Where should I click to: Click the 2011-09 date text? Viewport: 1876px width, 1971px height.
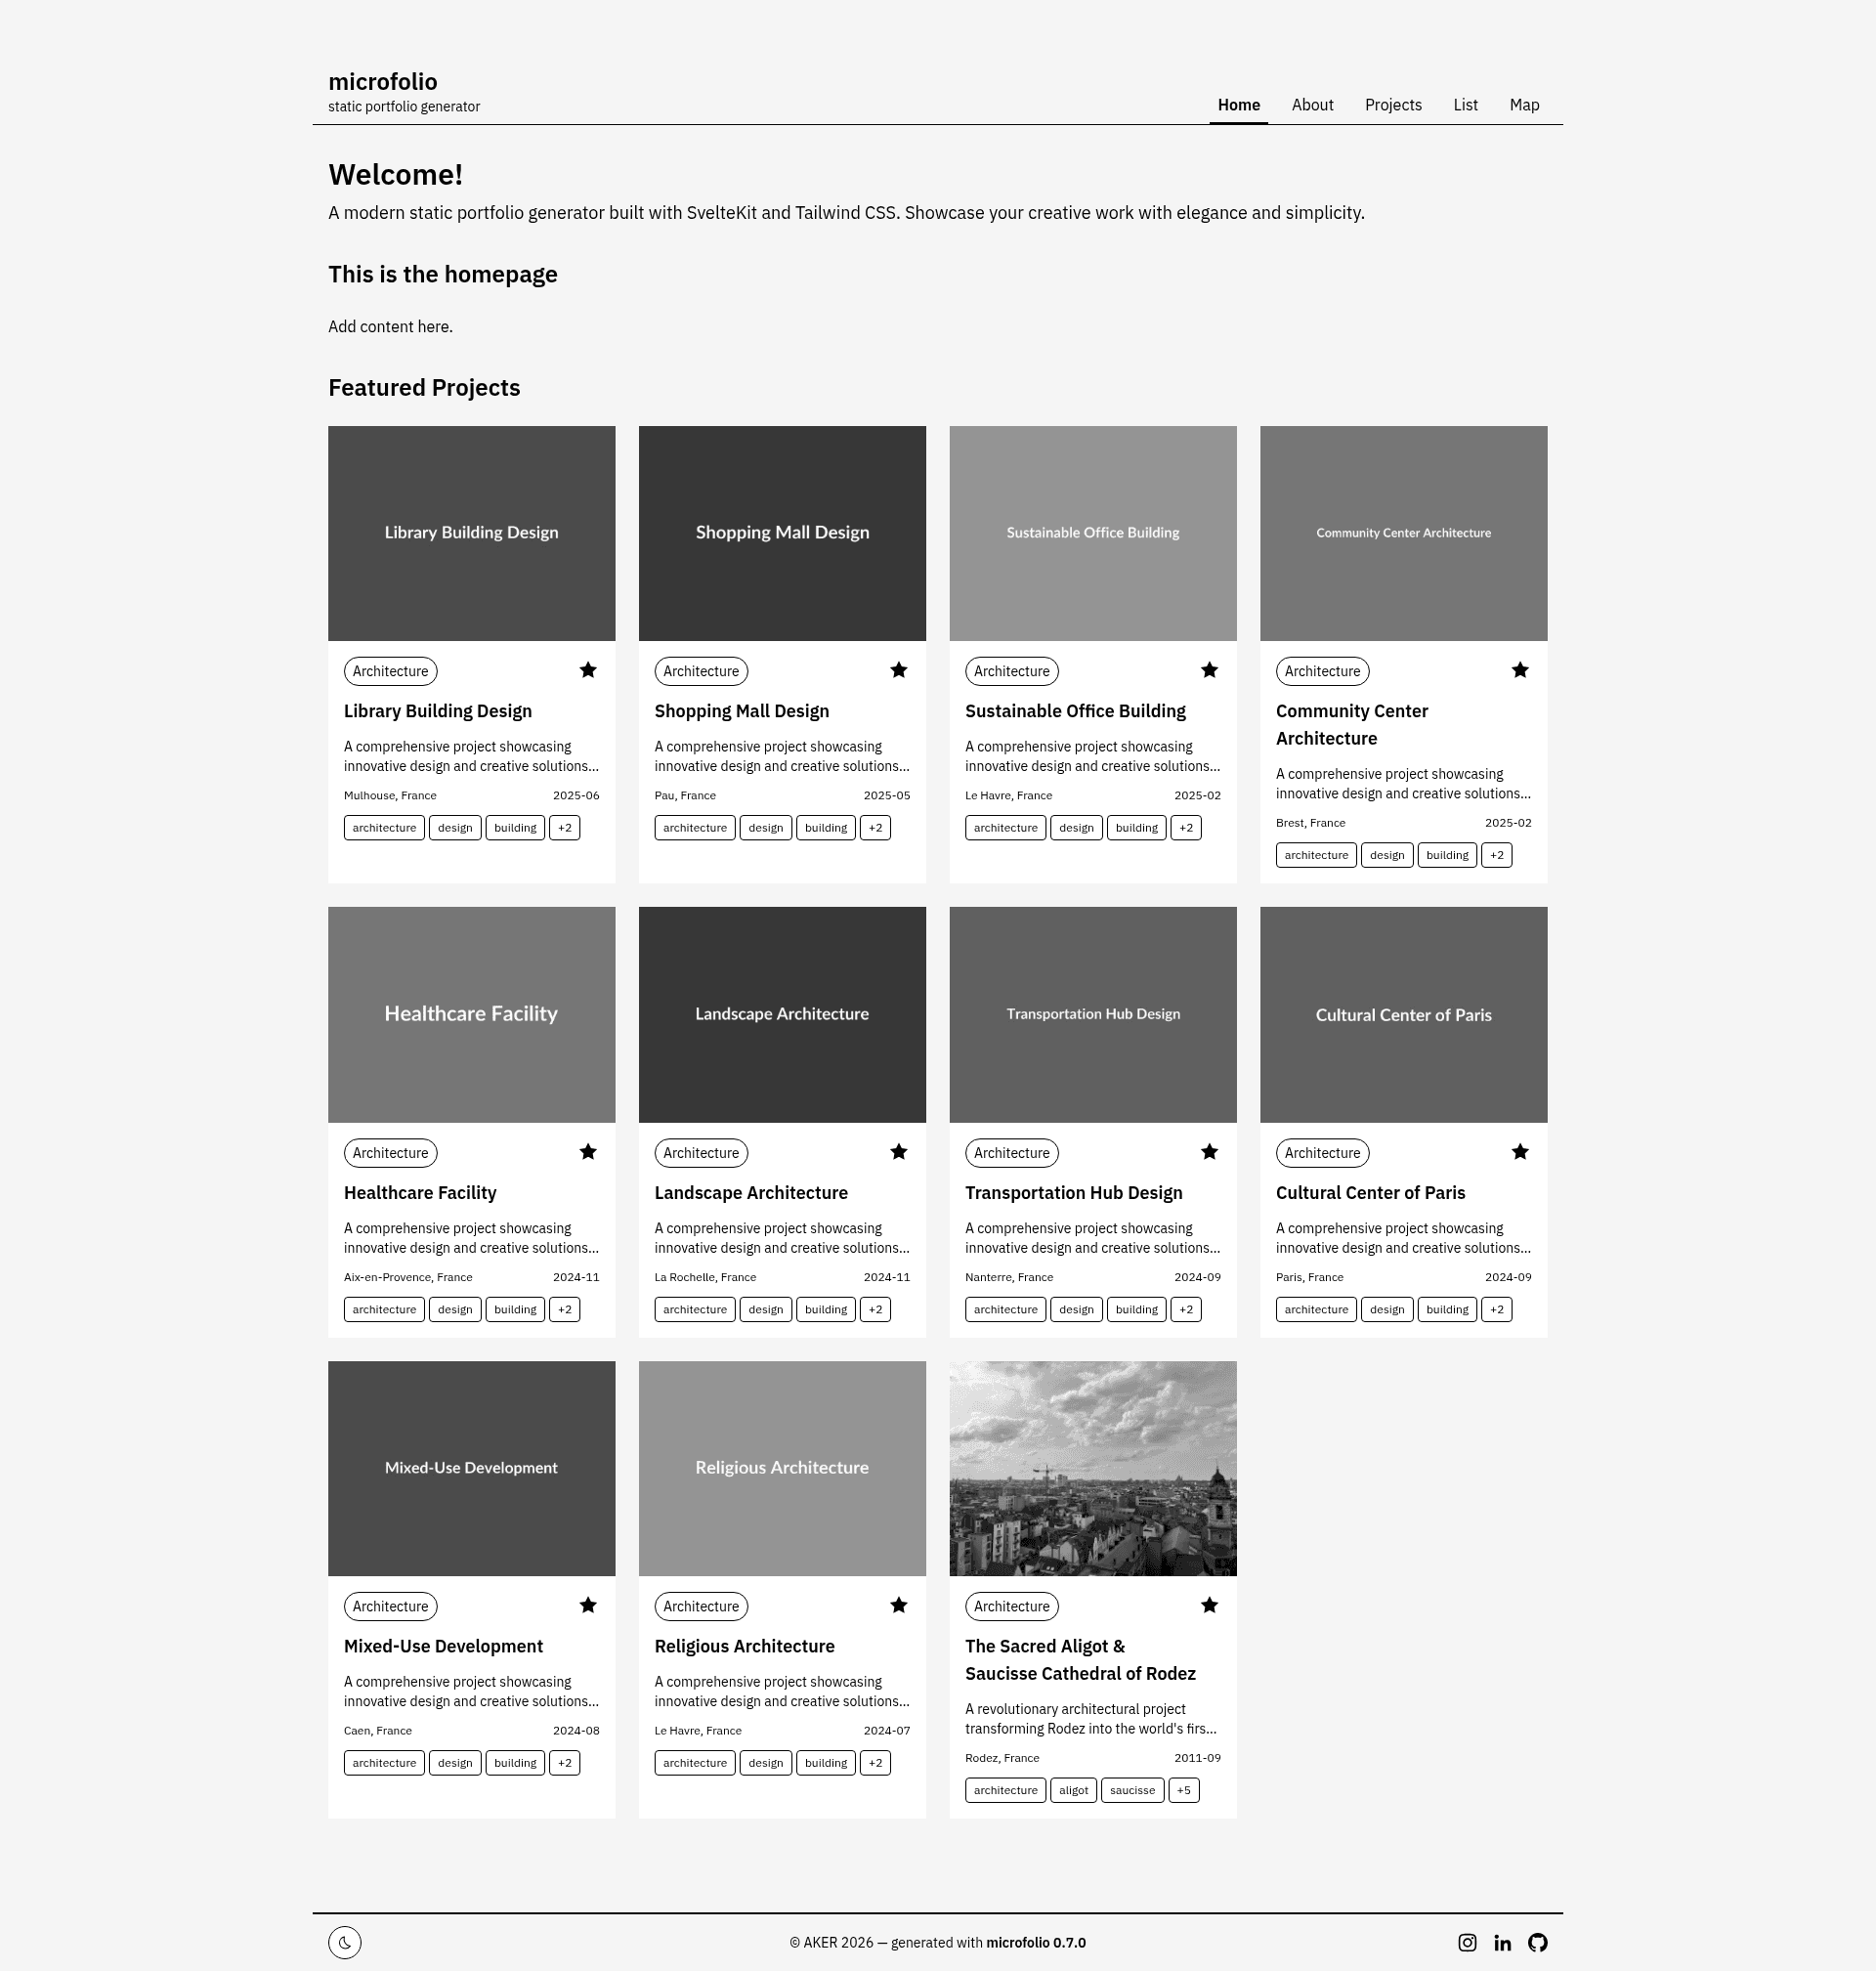click(x=1197, y=1758)
